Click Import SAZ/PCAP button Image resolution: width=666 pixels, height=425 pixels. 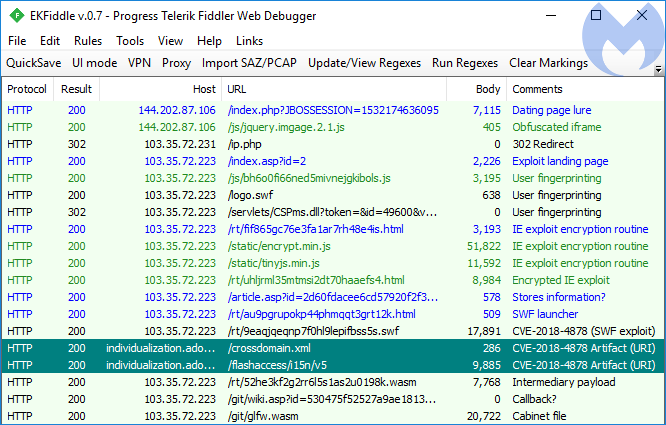click(249, 63)
